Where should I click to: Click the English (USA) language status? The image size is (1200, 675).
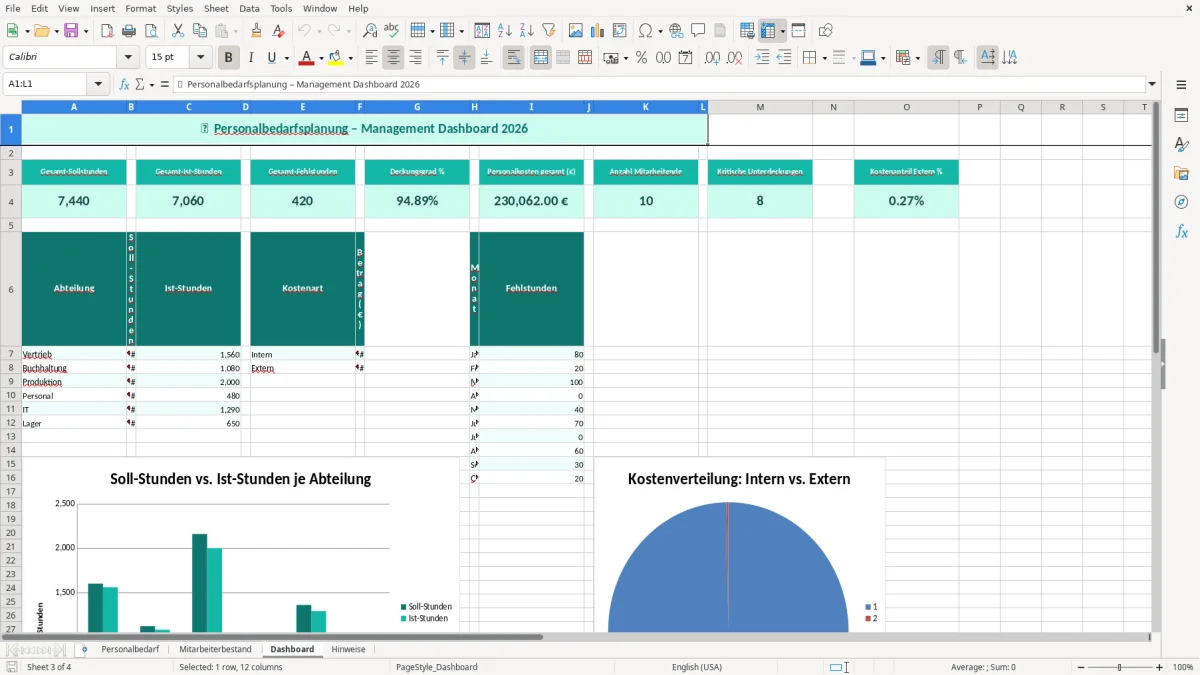(x=696, y=667)
